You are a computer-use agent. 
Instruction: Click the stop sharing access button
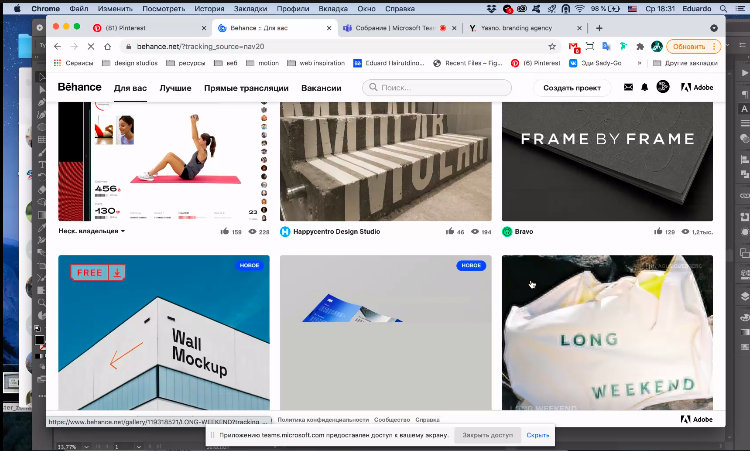coord(486,436)
